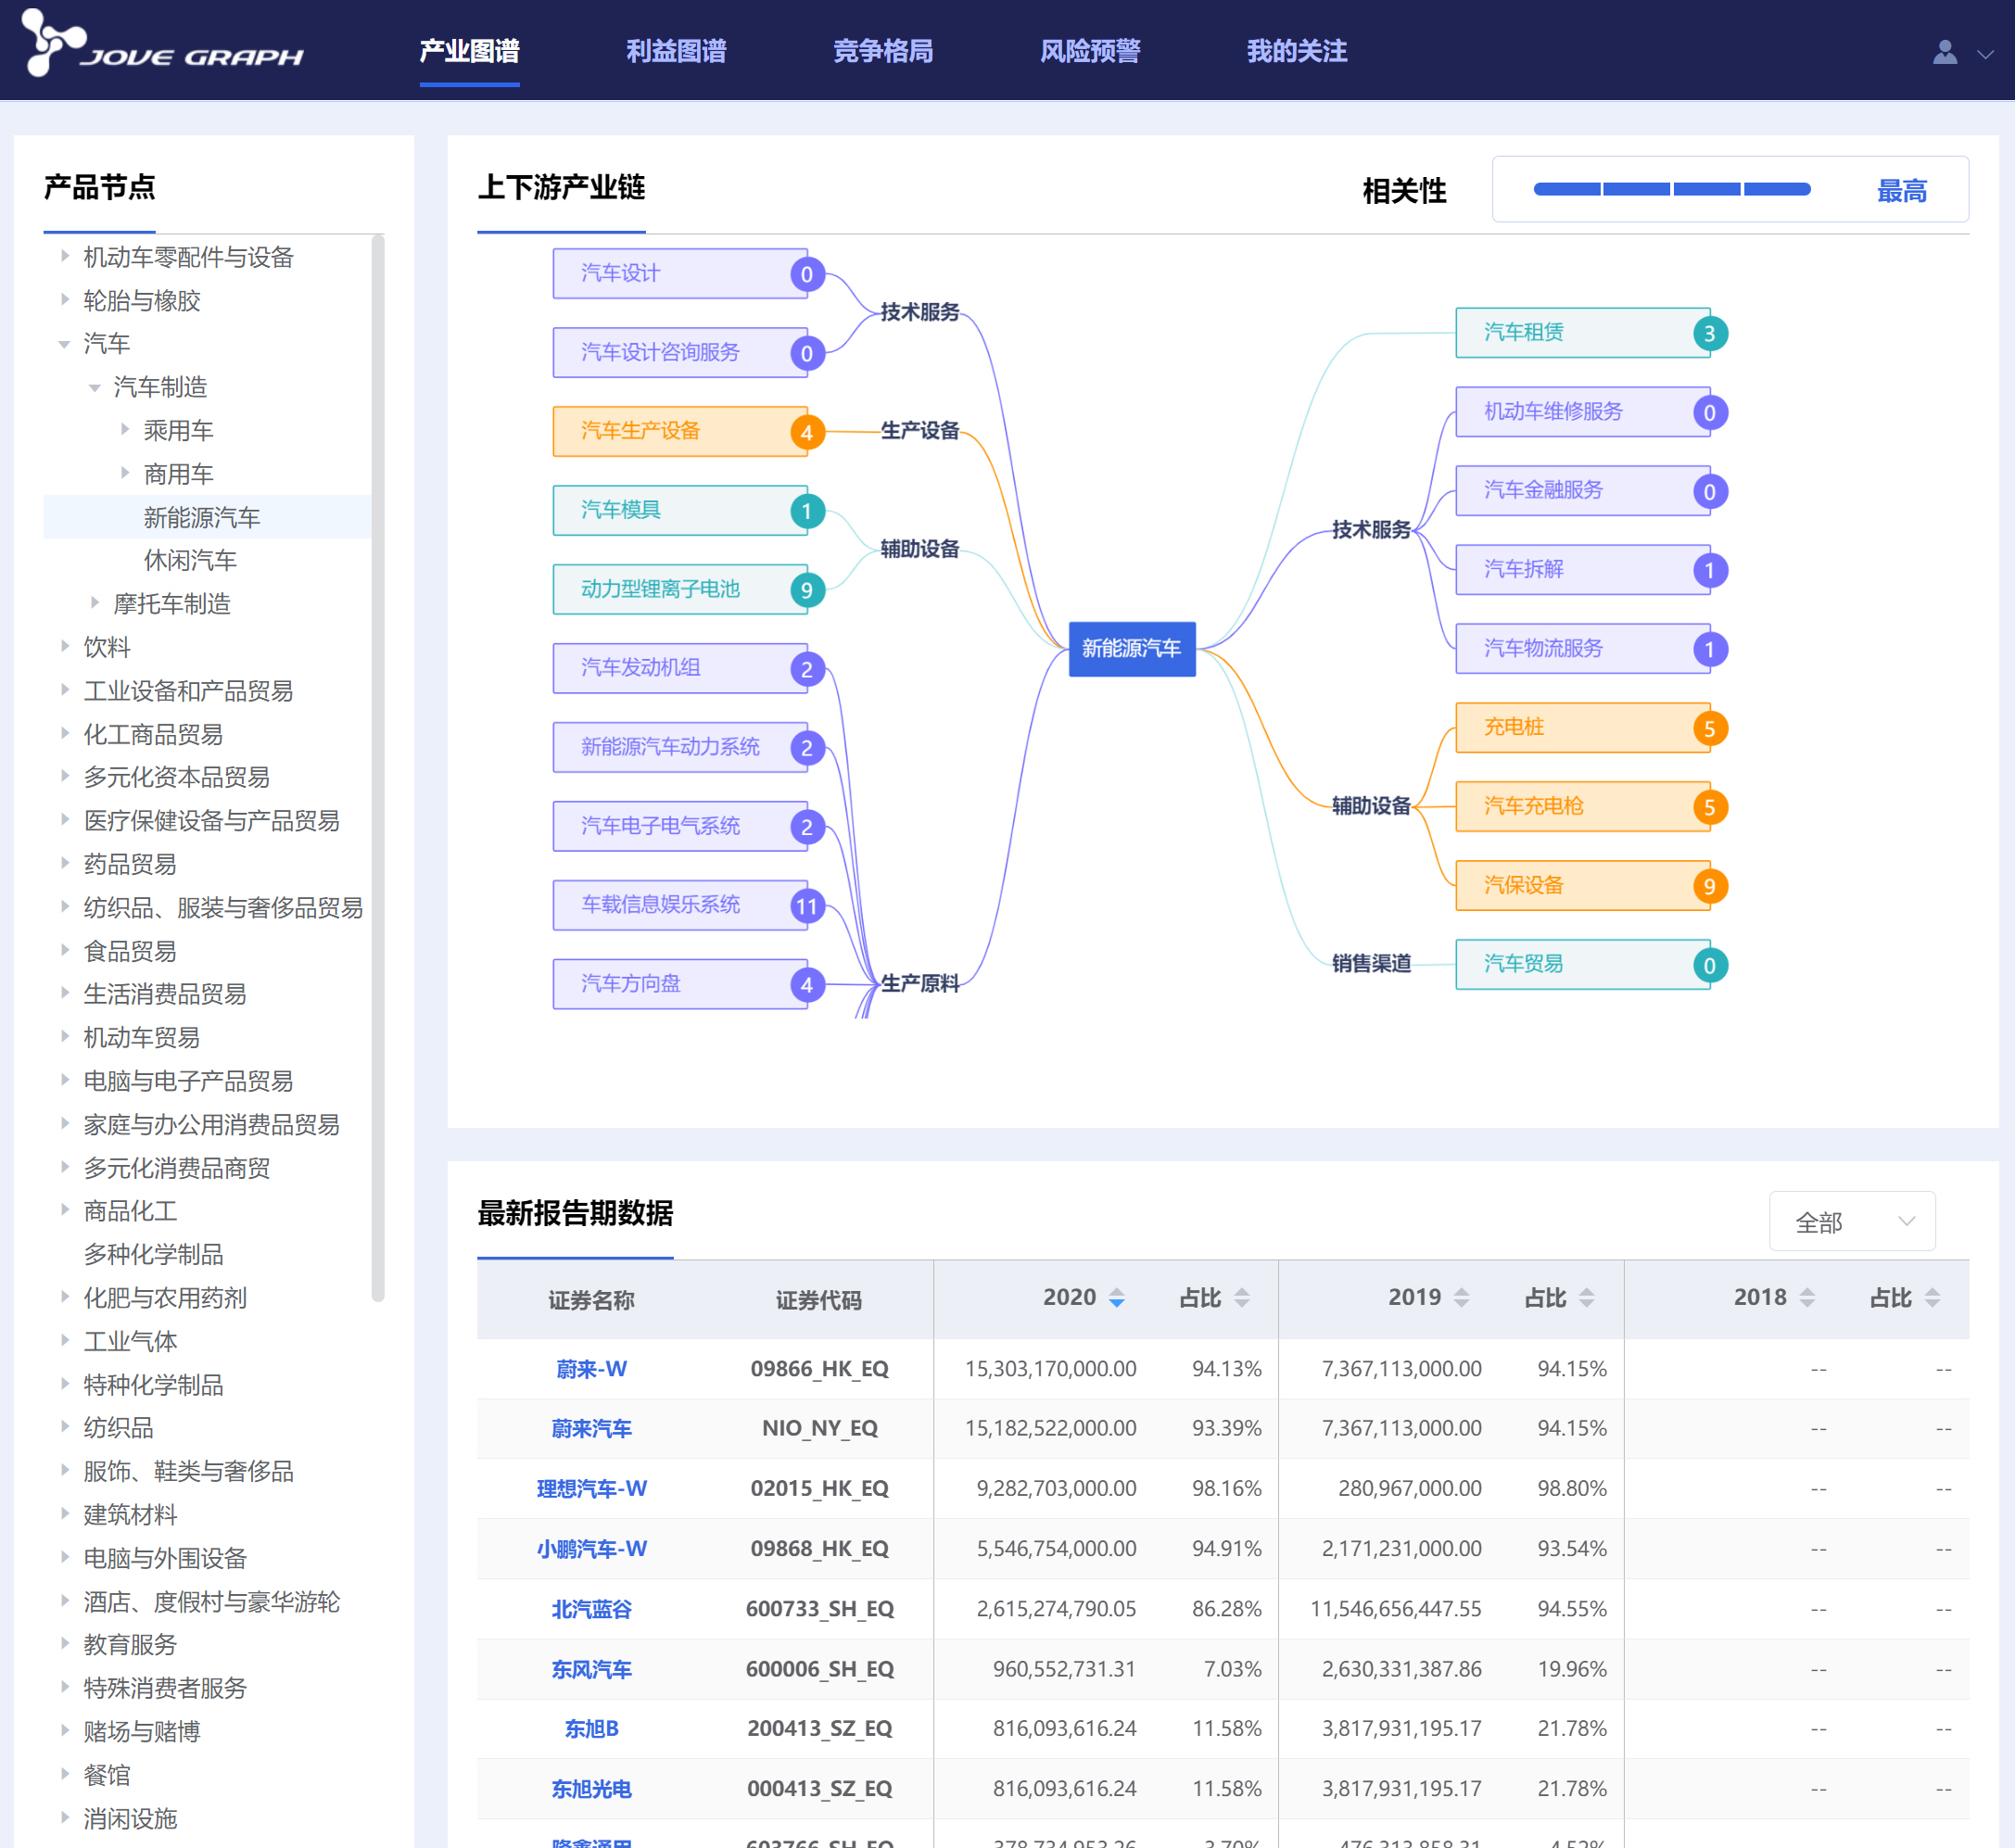Adjust the 相关性 relevance slider
The image size is (2015, 1848).
[1672, 189]
